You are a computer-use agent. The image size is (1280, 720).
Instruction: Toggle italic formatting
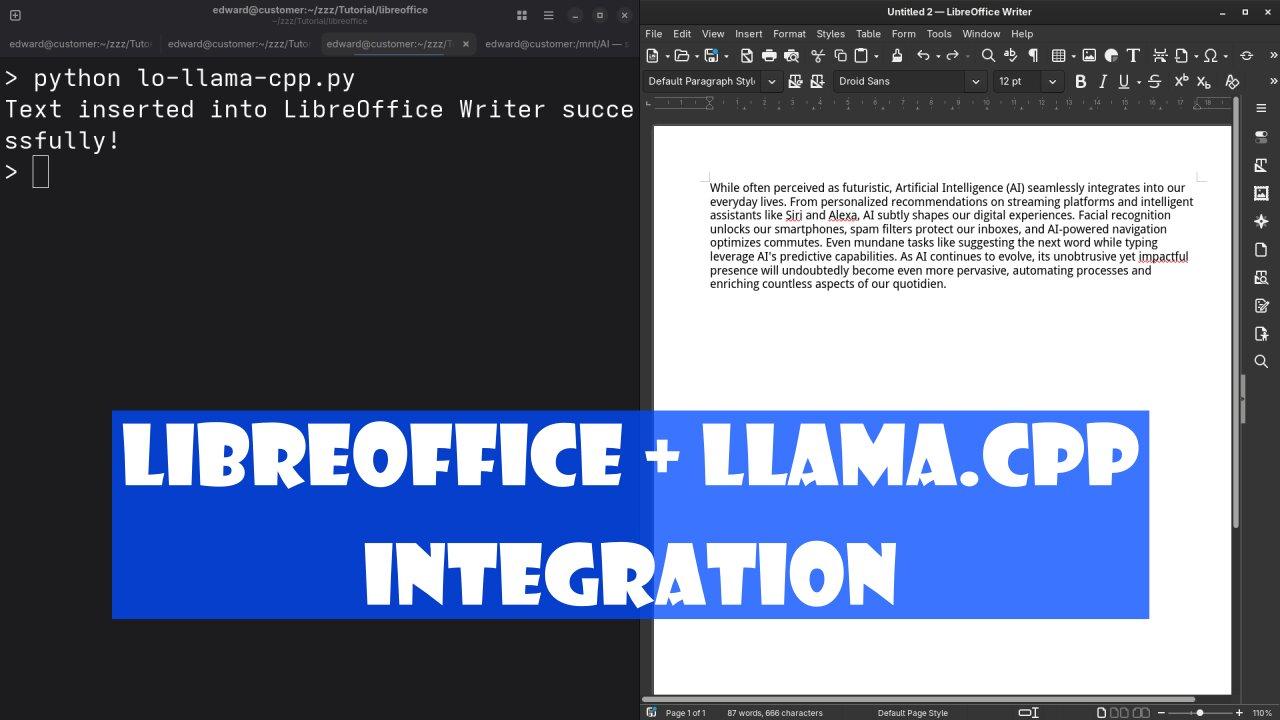click(1102, 81)
